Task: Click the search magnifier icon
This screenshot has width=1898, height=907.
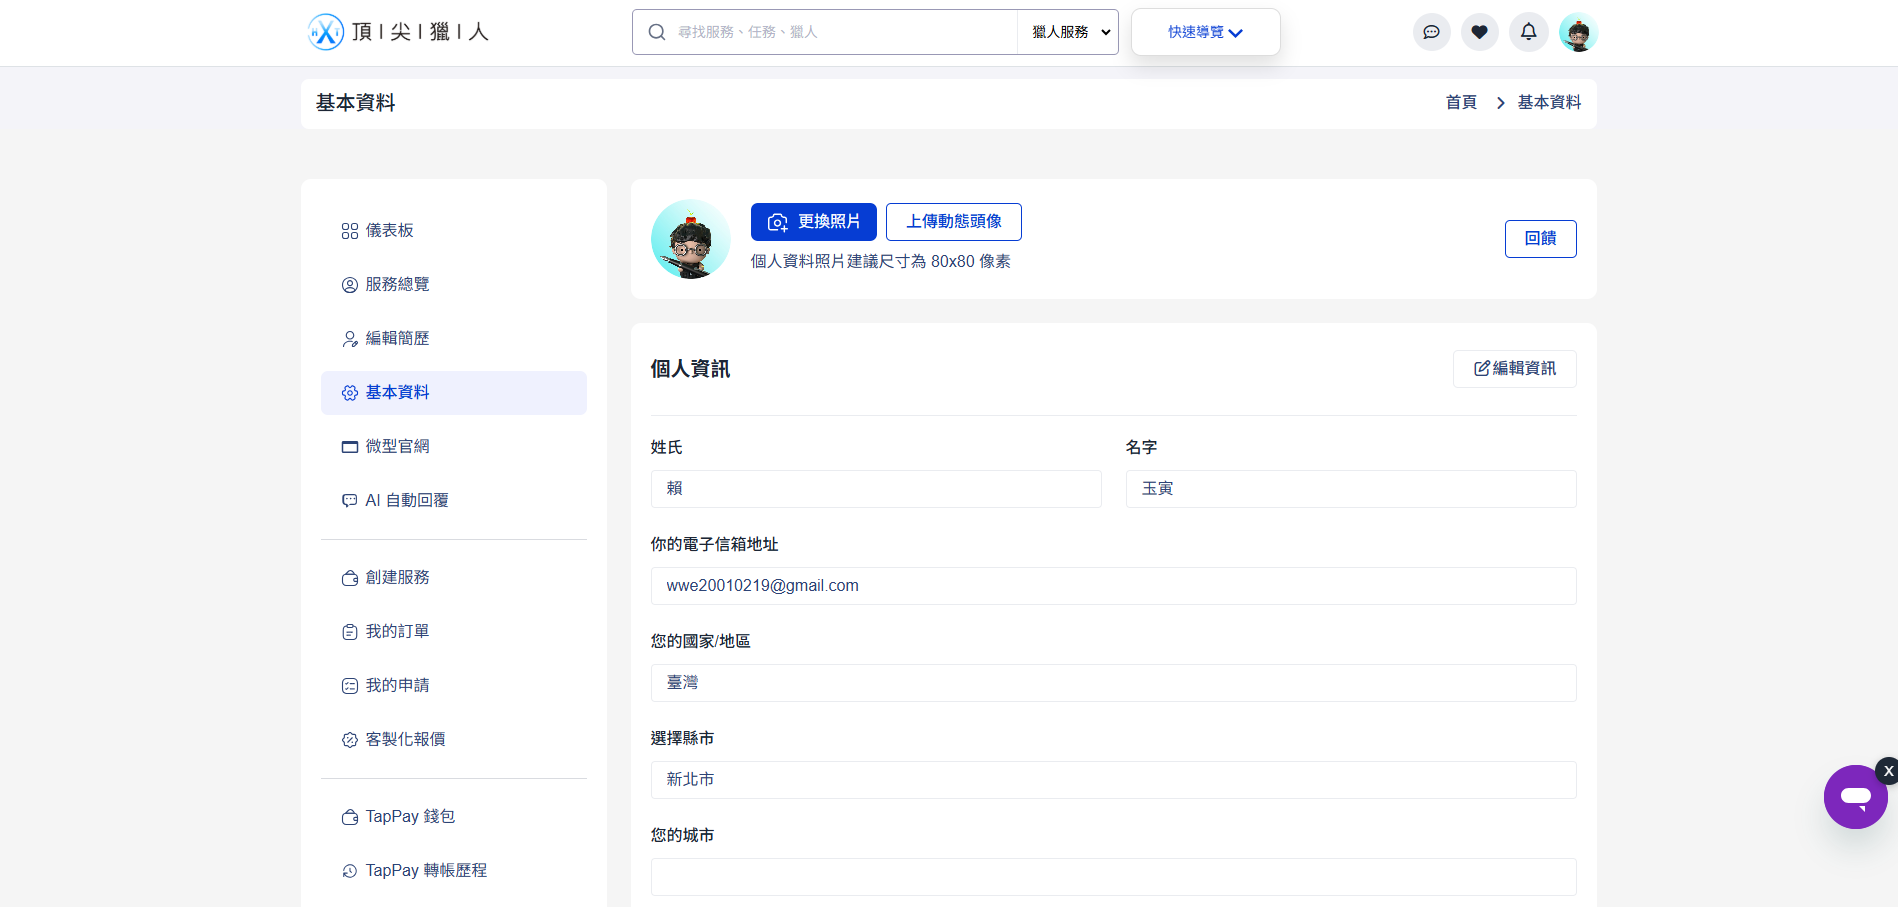Action: 657,32
